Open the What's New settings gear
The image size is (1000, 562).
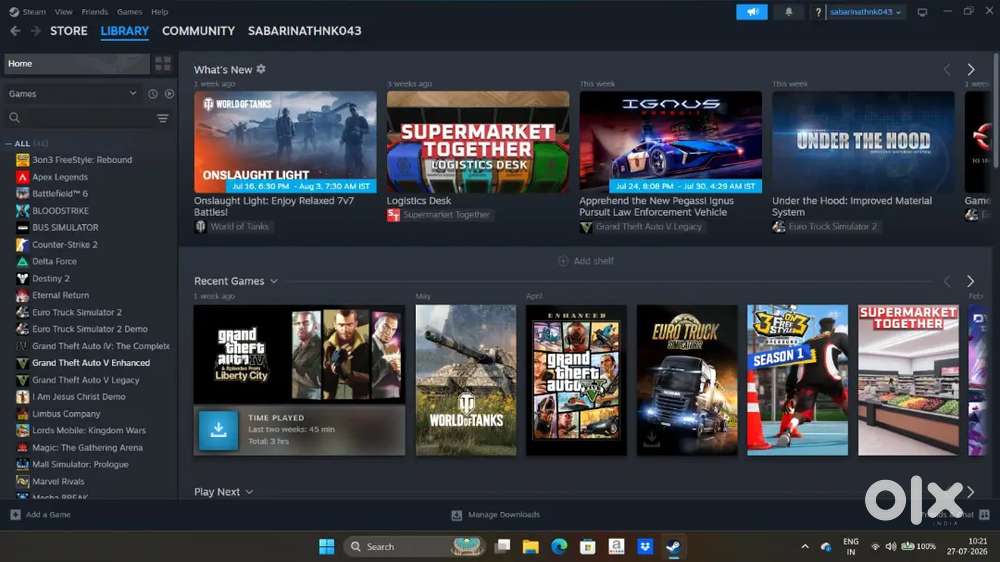[261, 69]
